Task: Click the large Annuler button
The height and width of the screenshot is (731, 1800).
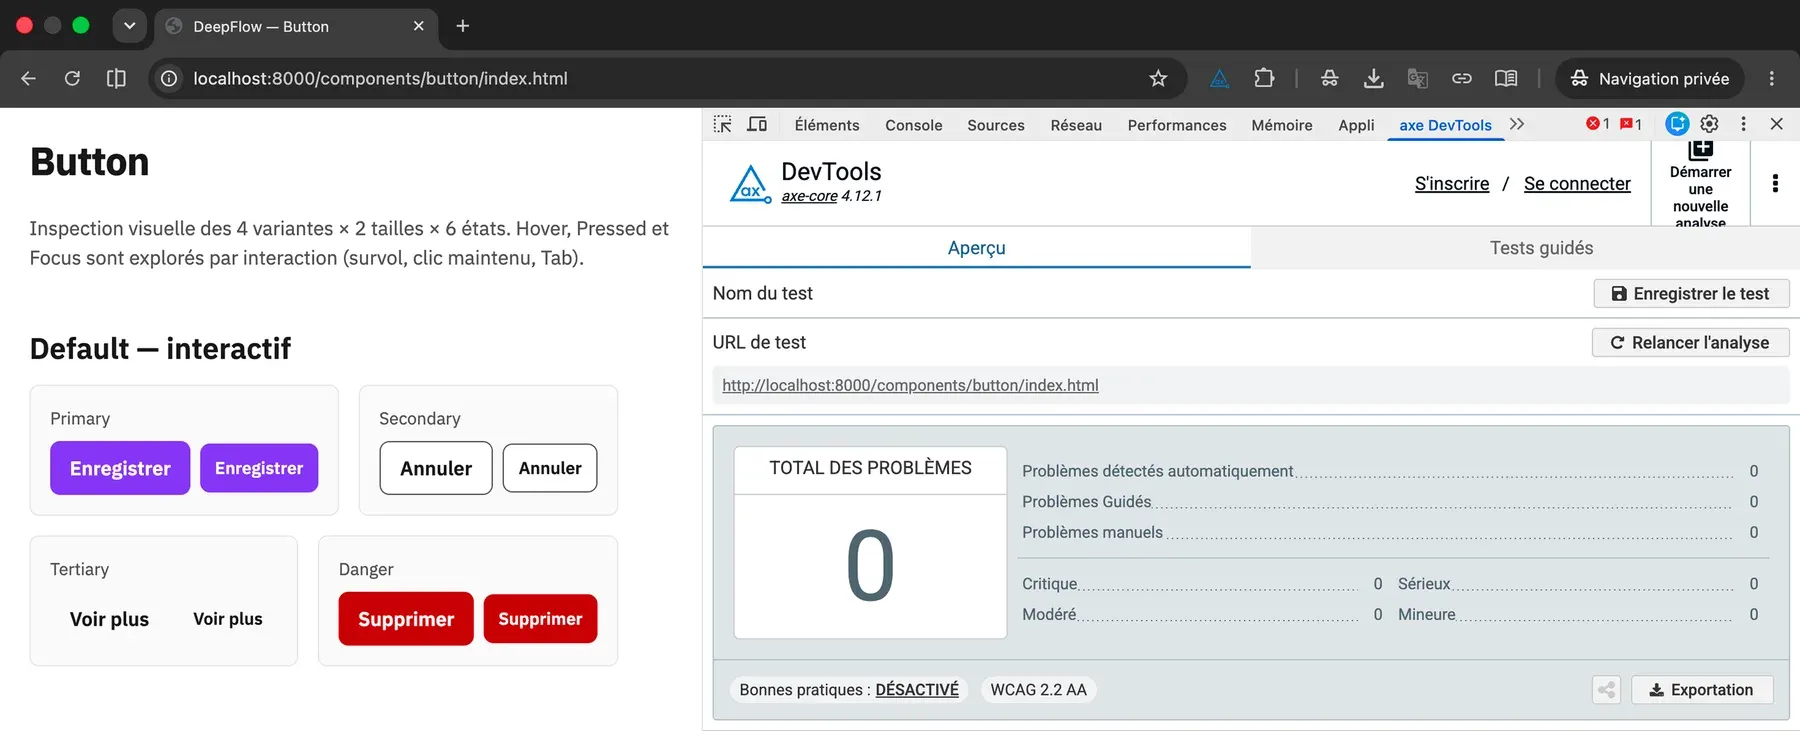Action: coord(436,468)
